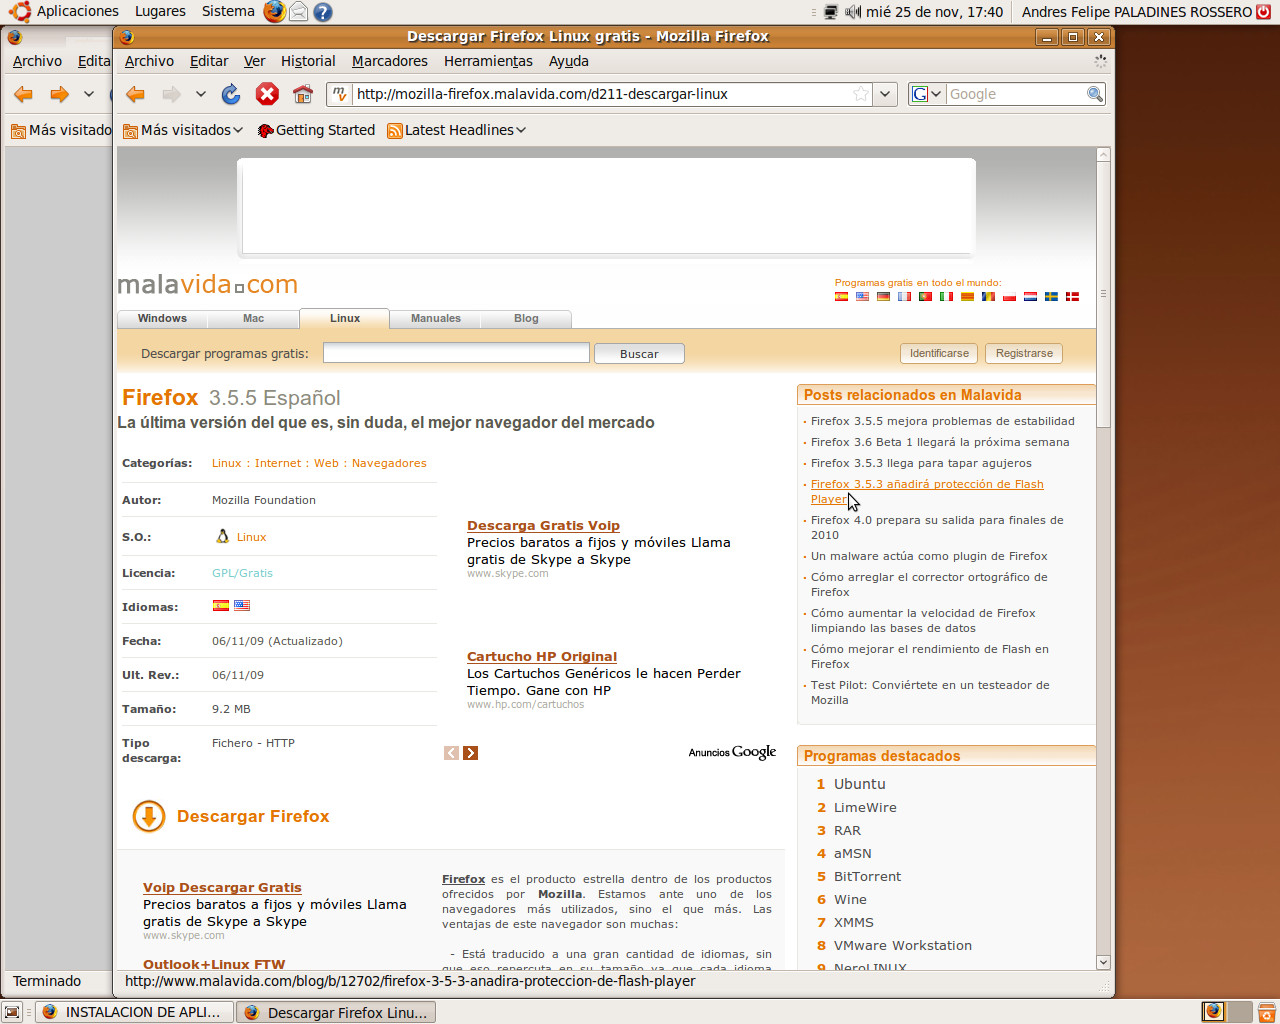Screen dimensions: 1280x1024
Task: Bookmark page with the star icon
Action: [x=861, y=94]
